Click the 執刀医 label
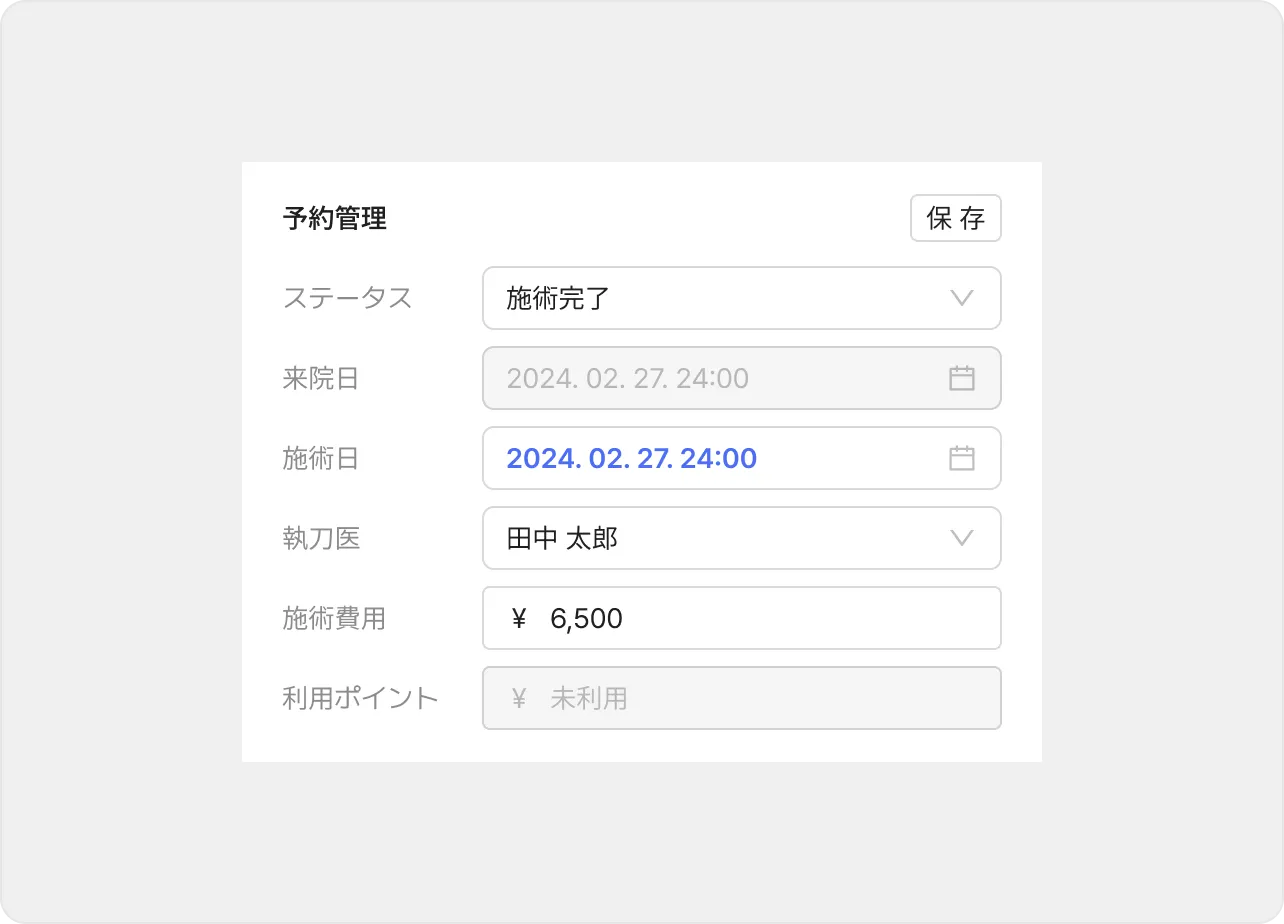1284x924 pixels. [320, 538]
